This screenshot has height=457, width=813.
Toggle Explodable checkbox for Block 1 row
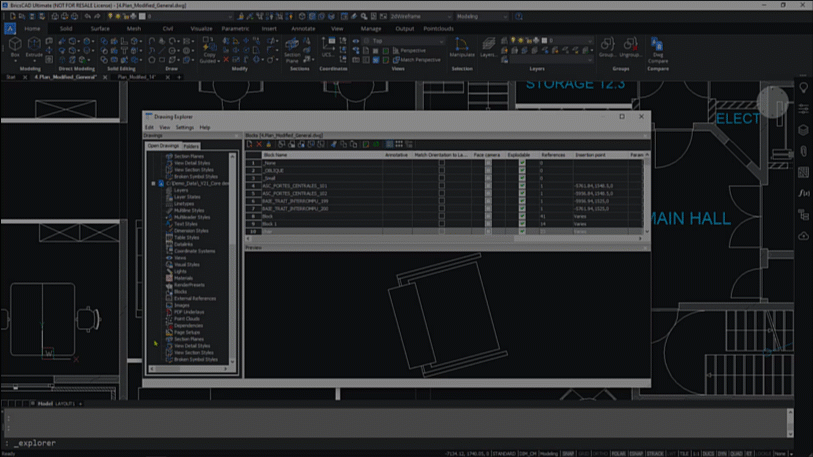tap(522, 224)
